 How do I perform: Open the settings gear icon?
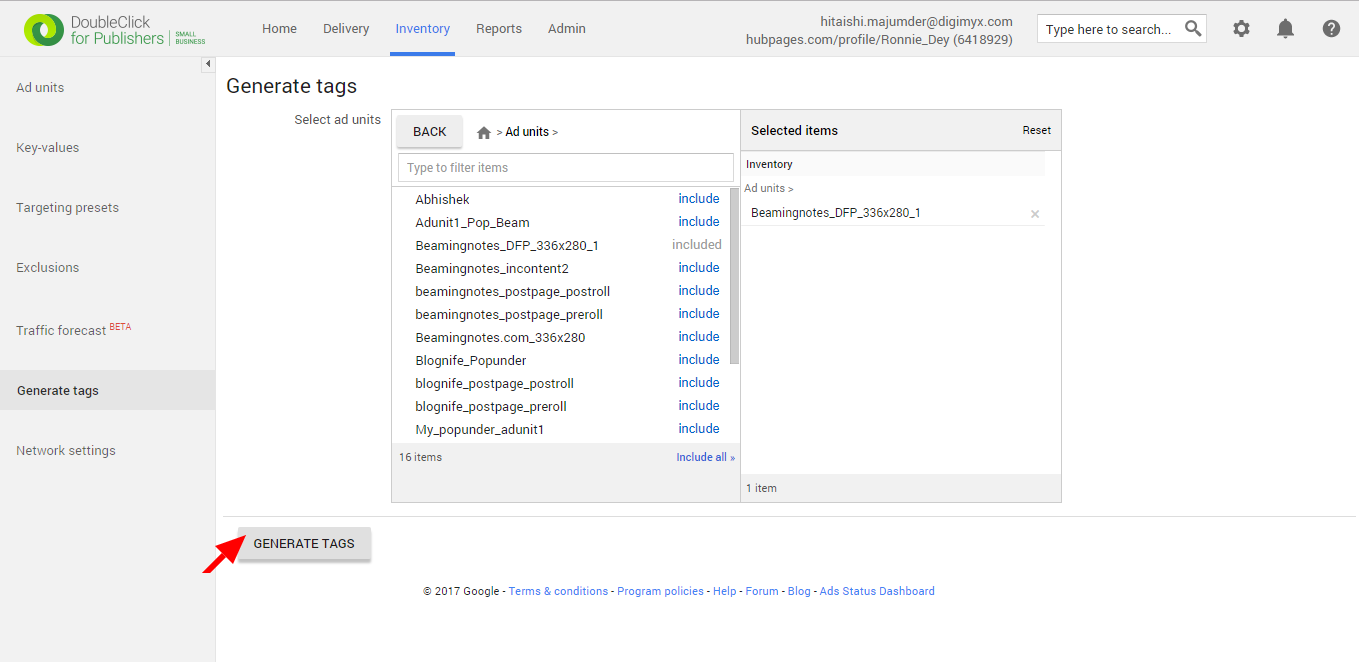[1241, 28]
